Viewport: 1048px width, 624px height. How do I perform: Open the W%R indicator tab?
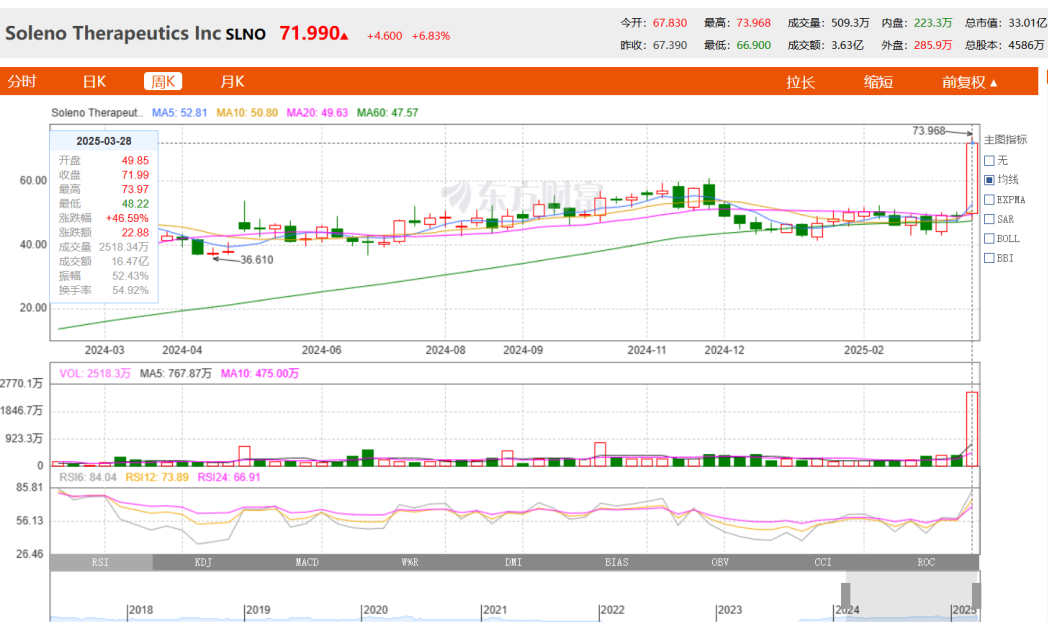[410, 563]
